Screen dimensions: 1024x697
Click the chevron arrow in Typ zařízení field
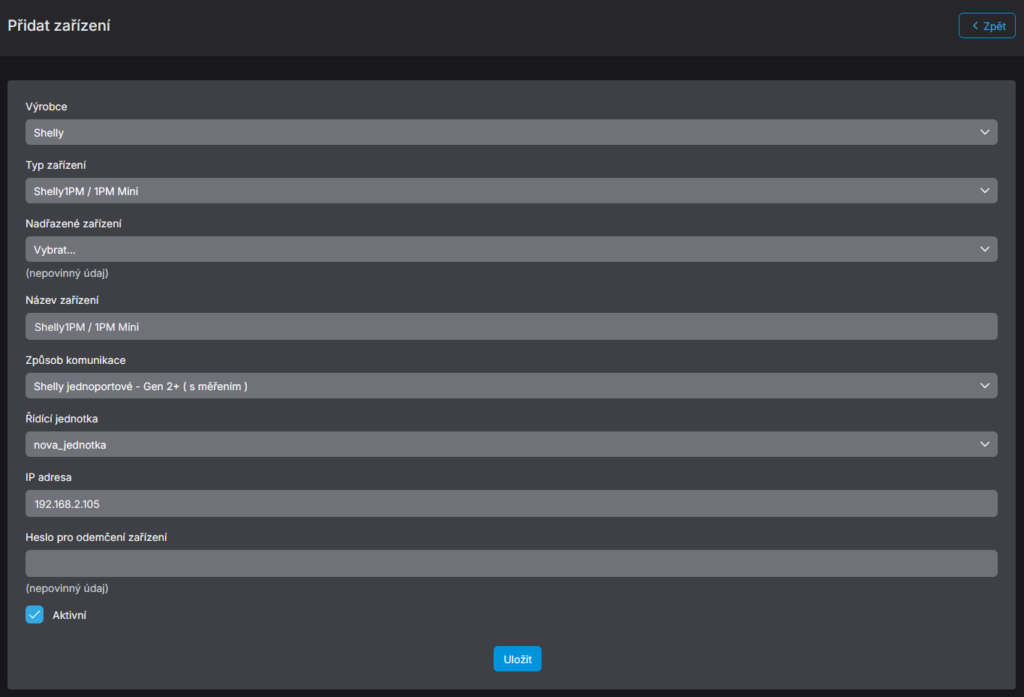click(x=984, y=190)
